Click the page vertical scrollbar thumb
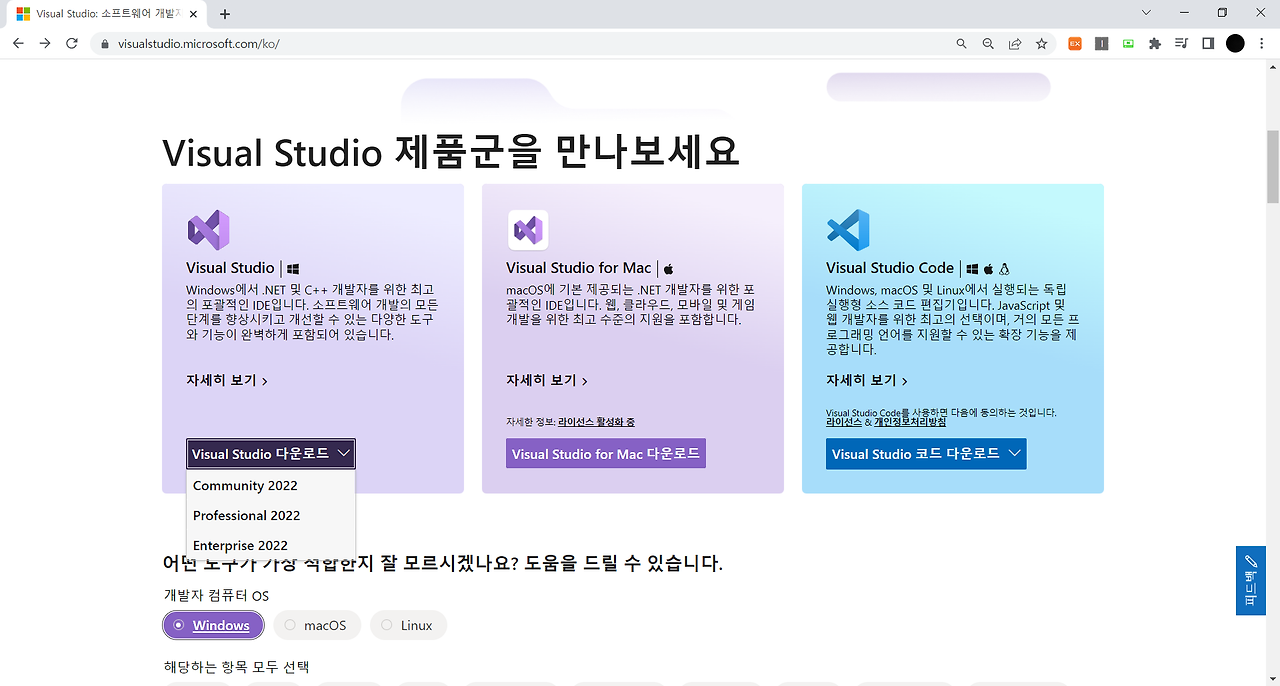The width and height of the screenshot is (1280, 686). [1273, 166]
